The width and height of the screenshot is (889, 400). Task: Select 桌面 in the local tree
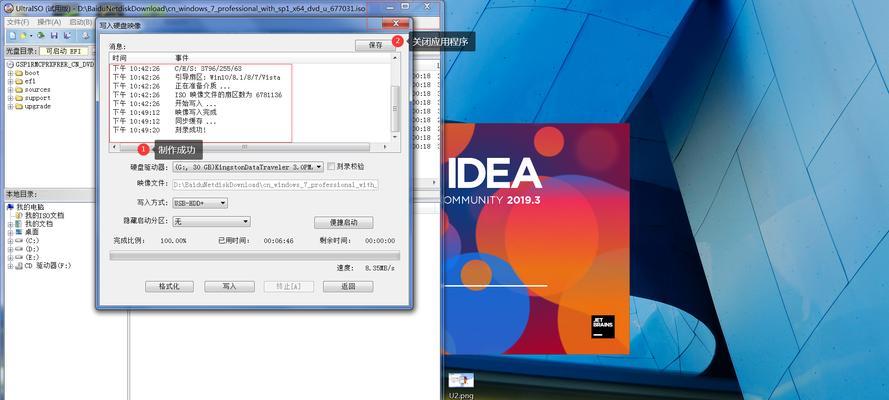pos(27,232)
